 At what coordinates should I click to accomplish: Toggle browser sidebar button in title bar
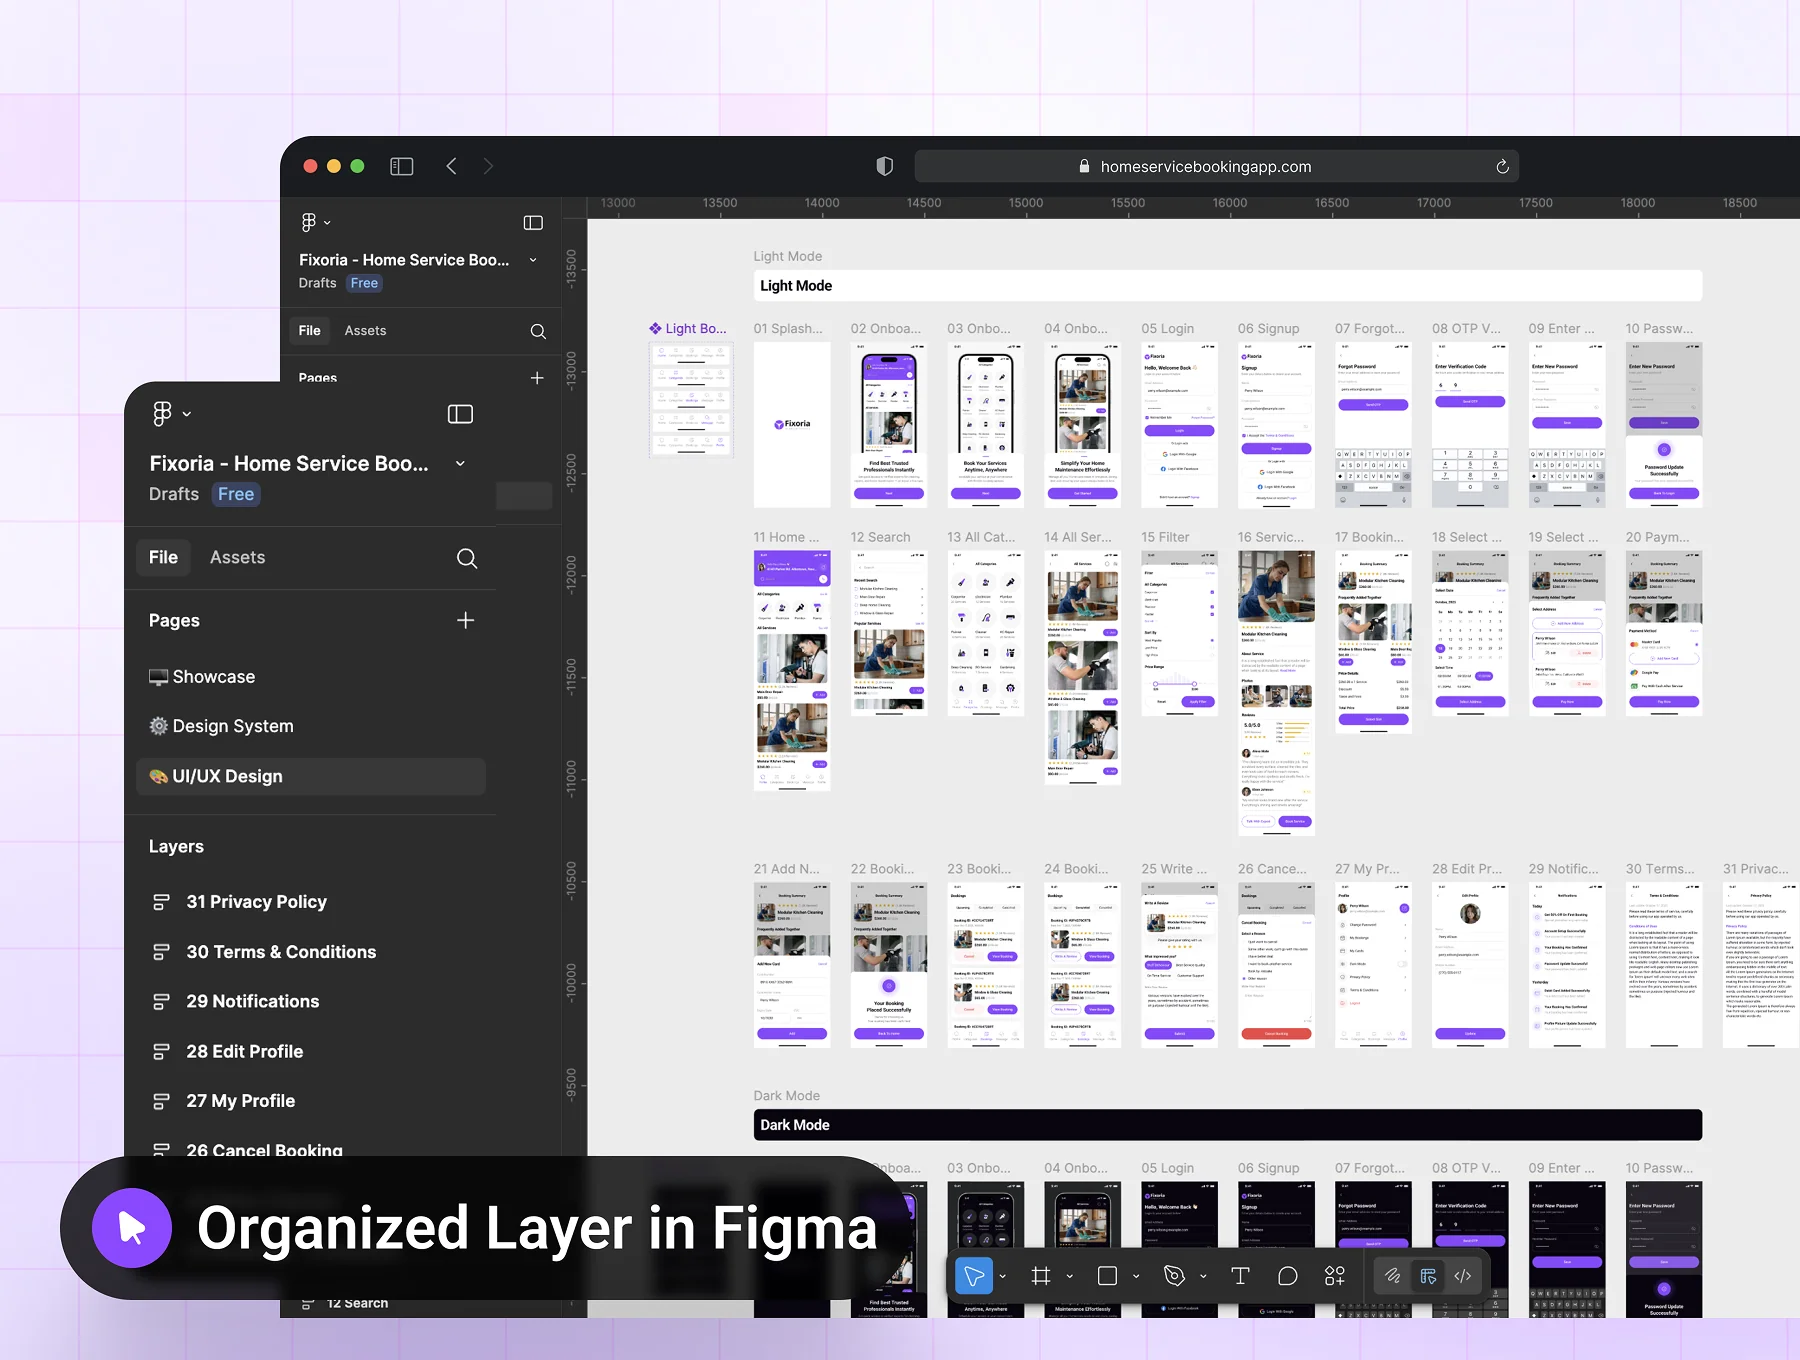tap(402, 166)
